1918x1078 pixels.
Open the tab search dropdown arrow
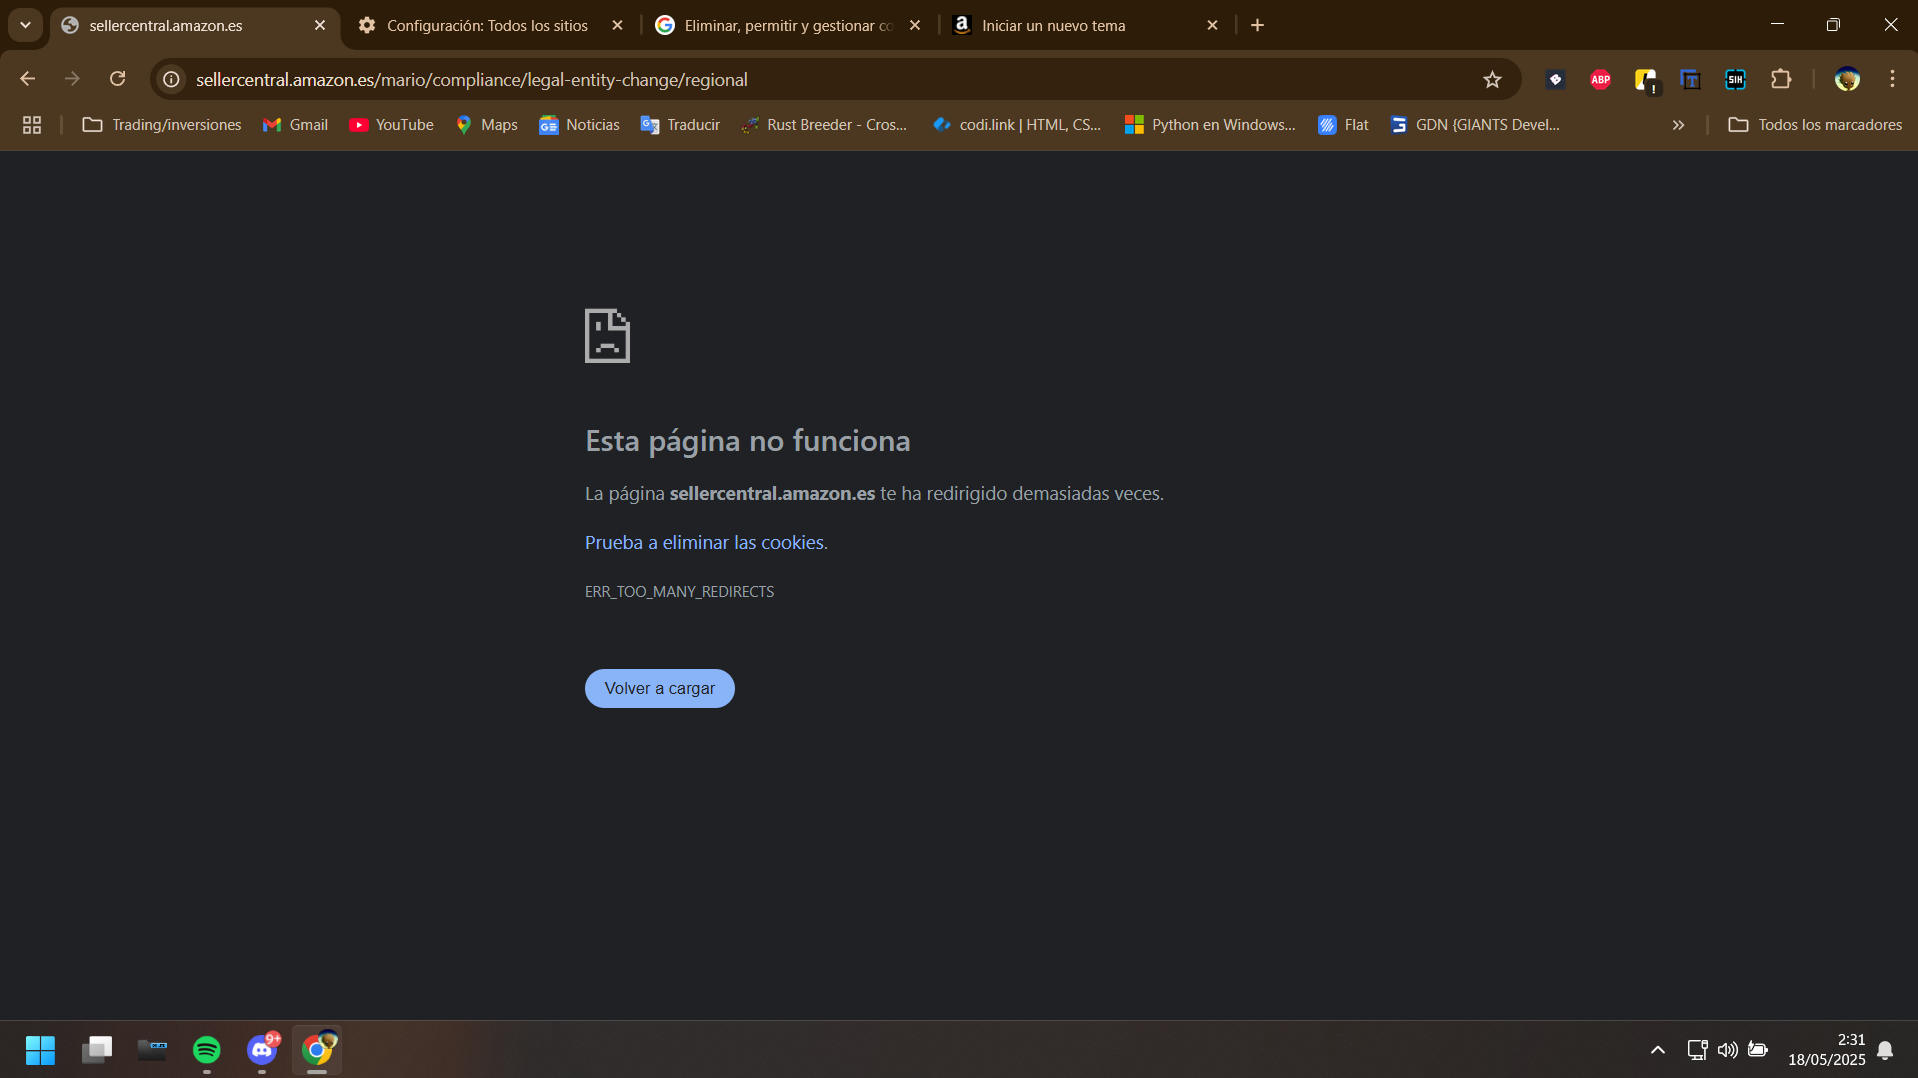[x=25, y=25]
